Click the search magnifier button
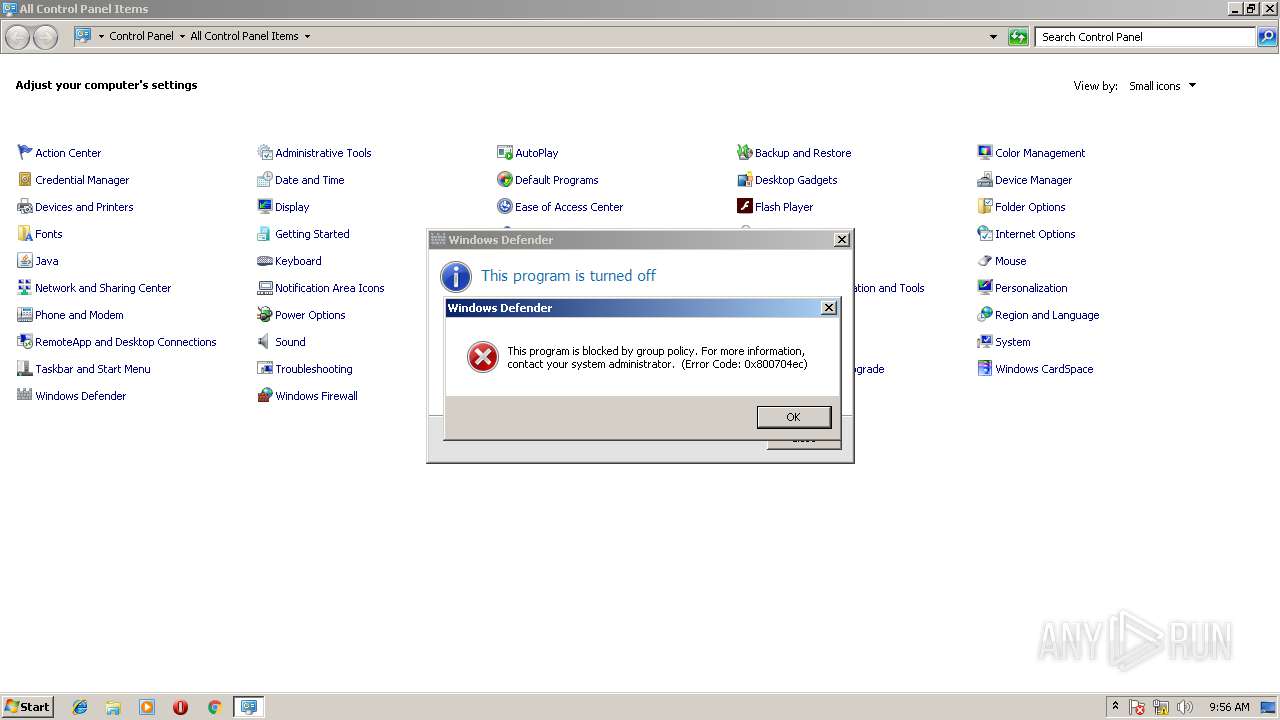 [x=1267, y=37]
